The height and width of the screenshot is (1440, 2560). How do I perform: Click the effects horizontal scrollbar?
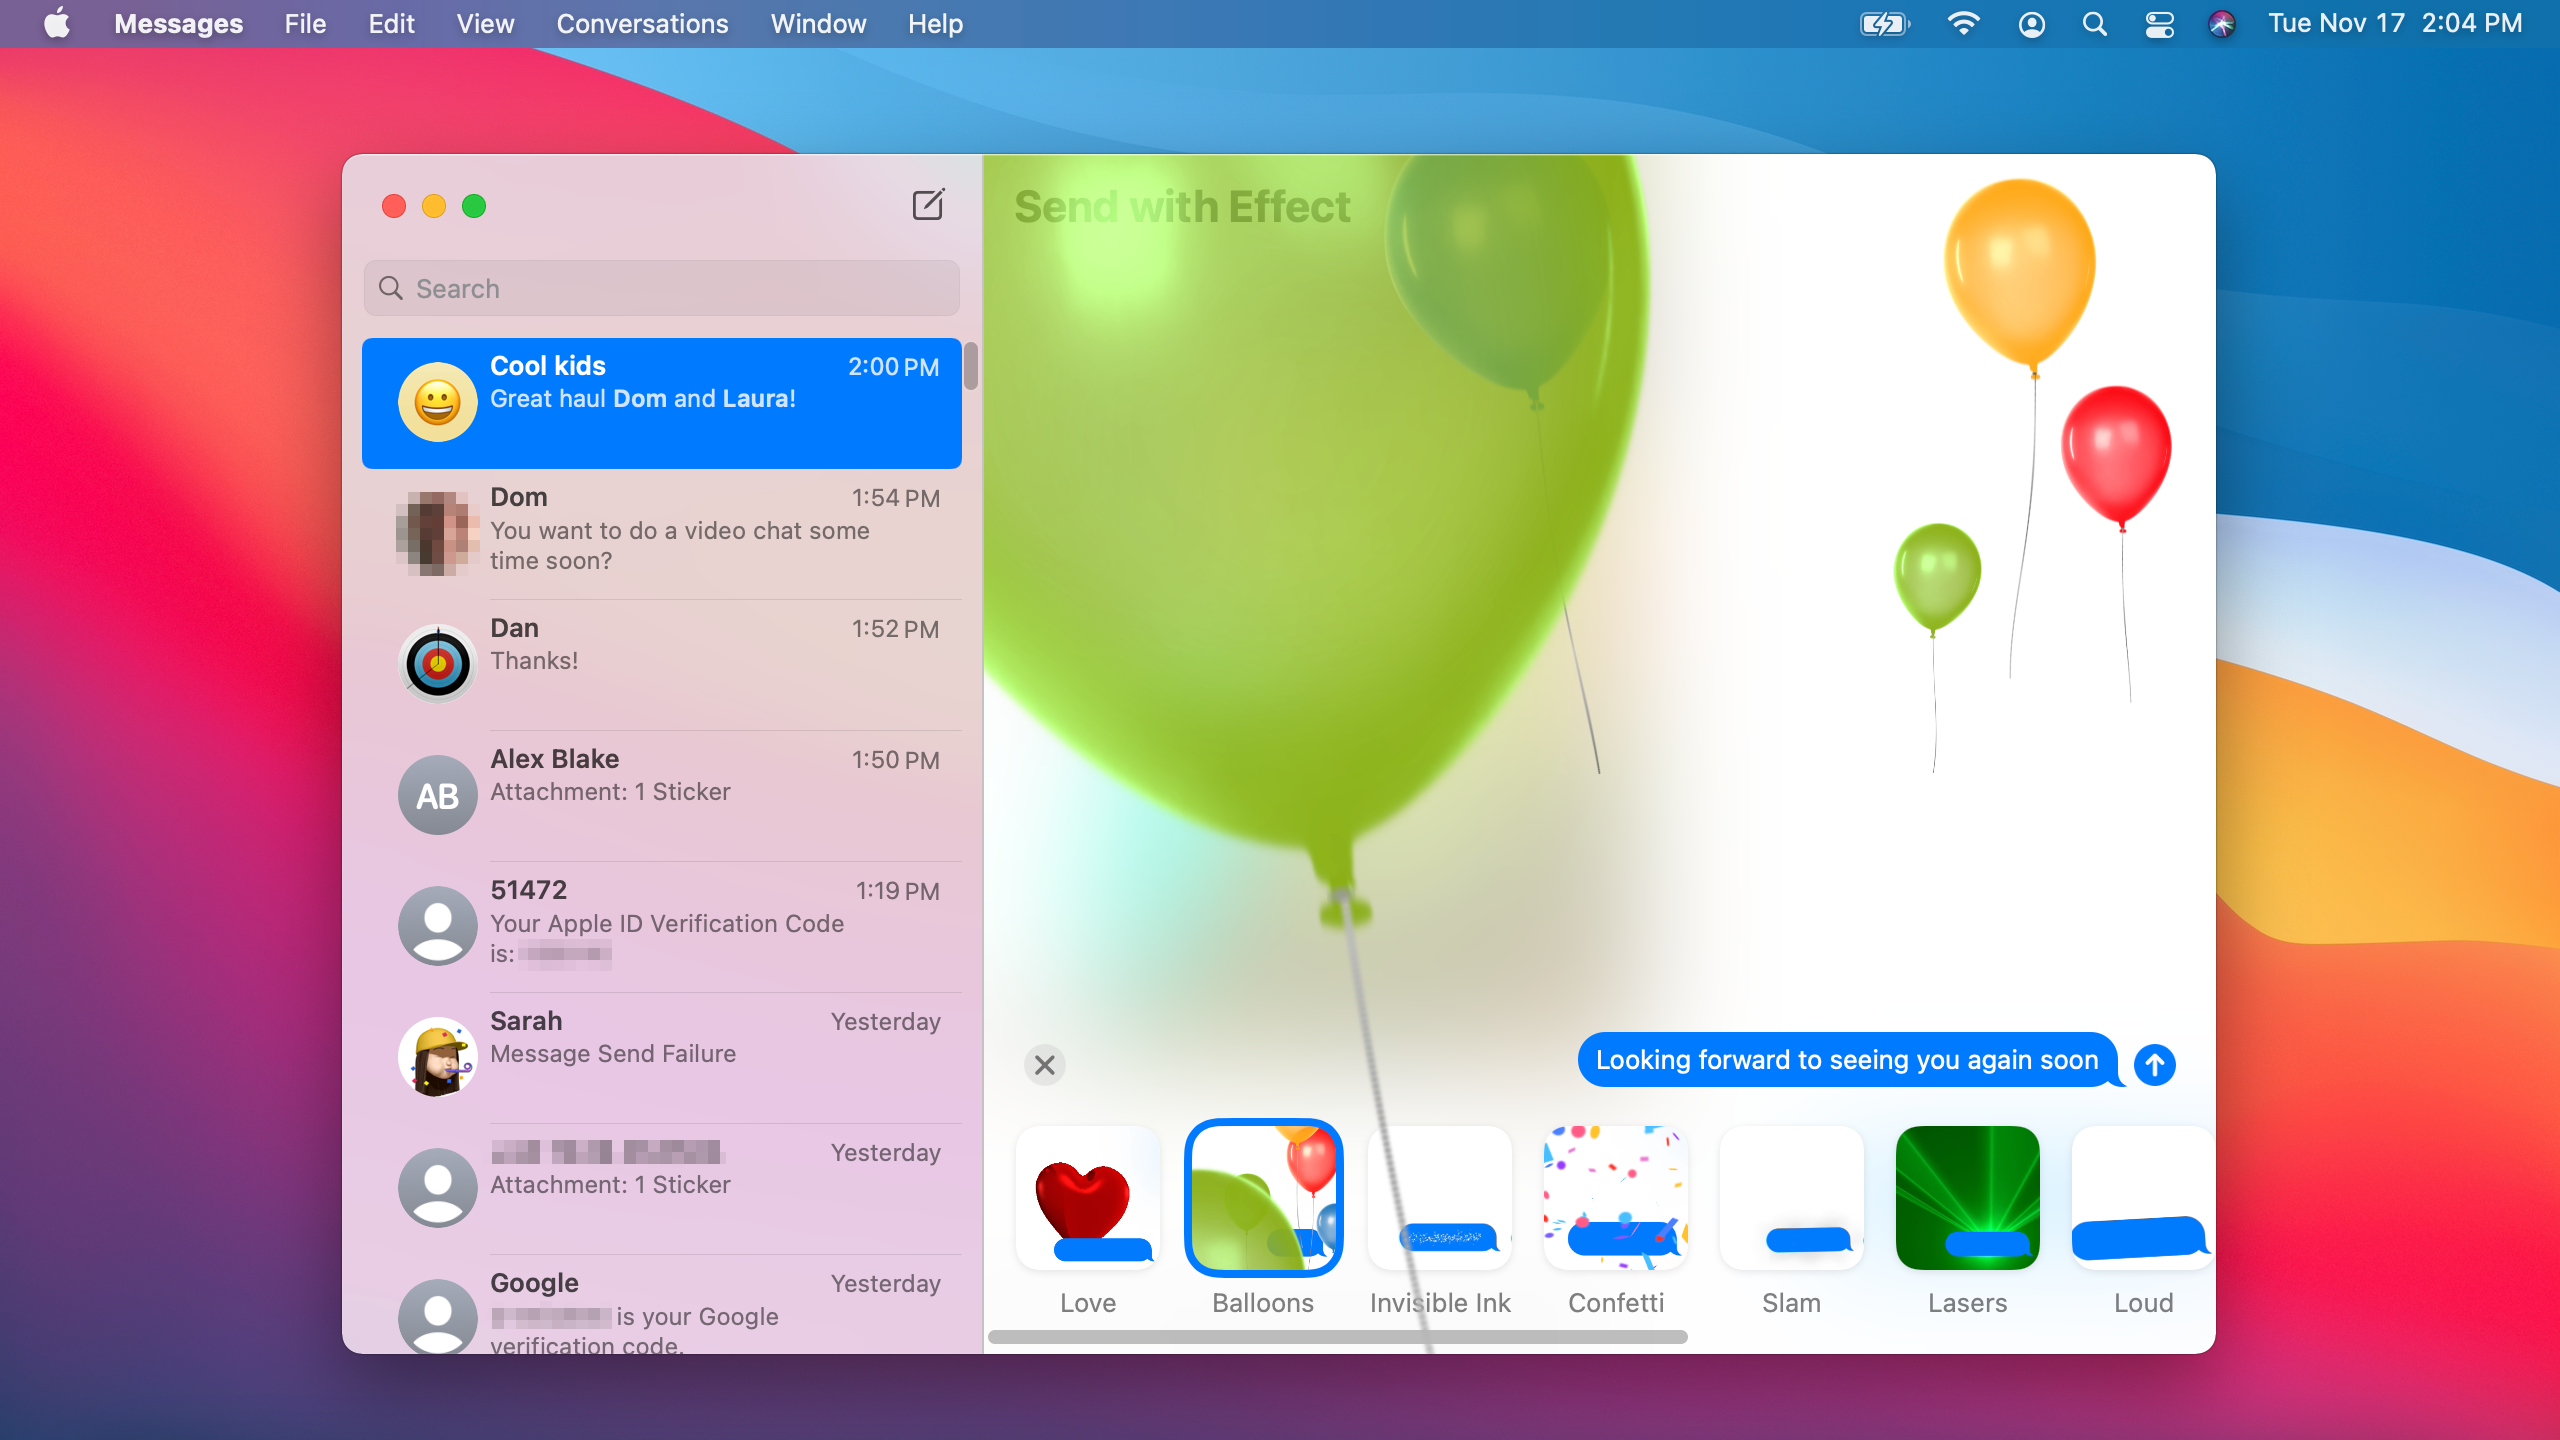point(1337,1337)
